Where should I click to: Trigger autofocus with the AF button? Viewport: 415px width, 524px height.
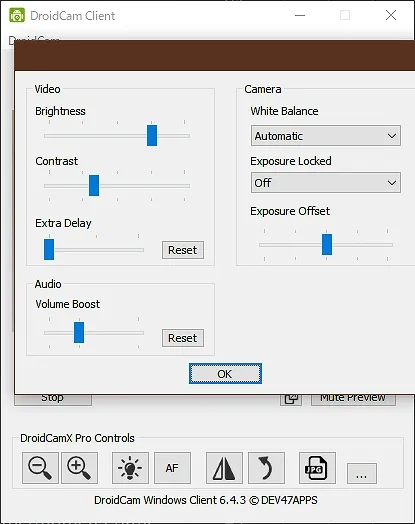pyautogui.click(x=172, y=468)
